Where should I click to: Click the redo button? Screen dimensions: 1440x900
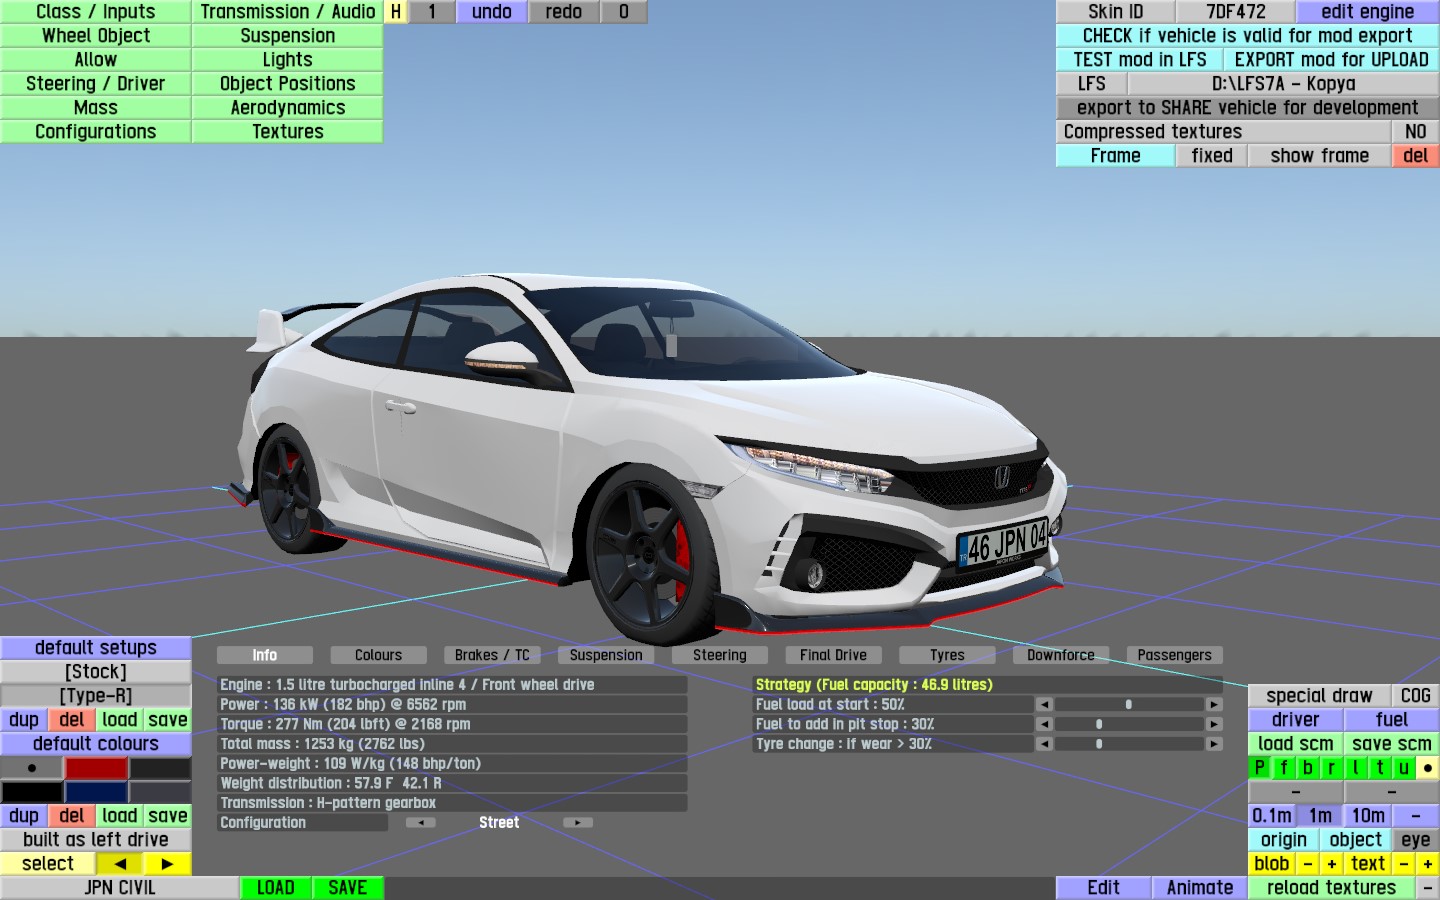point(564,12)
